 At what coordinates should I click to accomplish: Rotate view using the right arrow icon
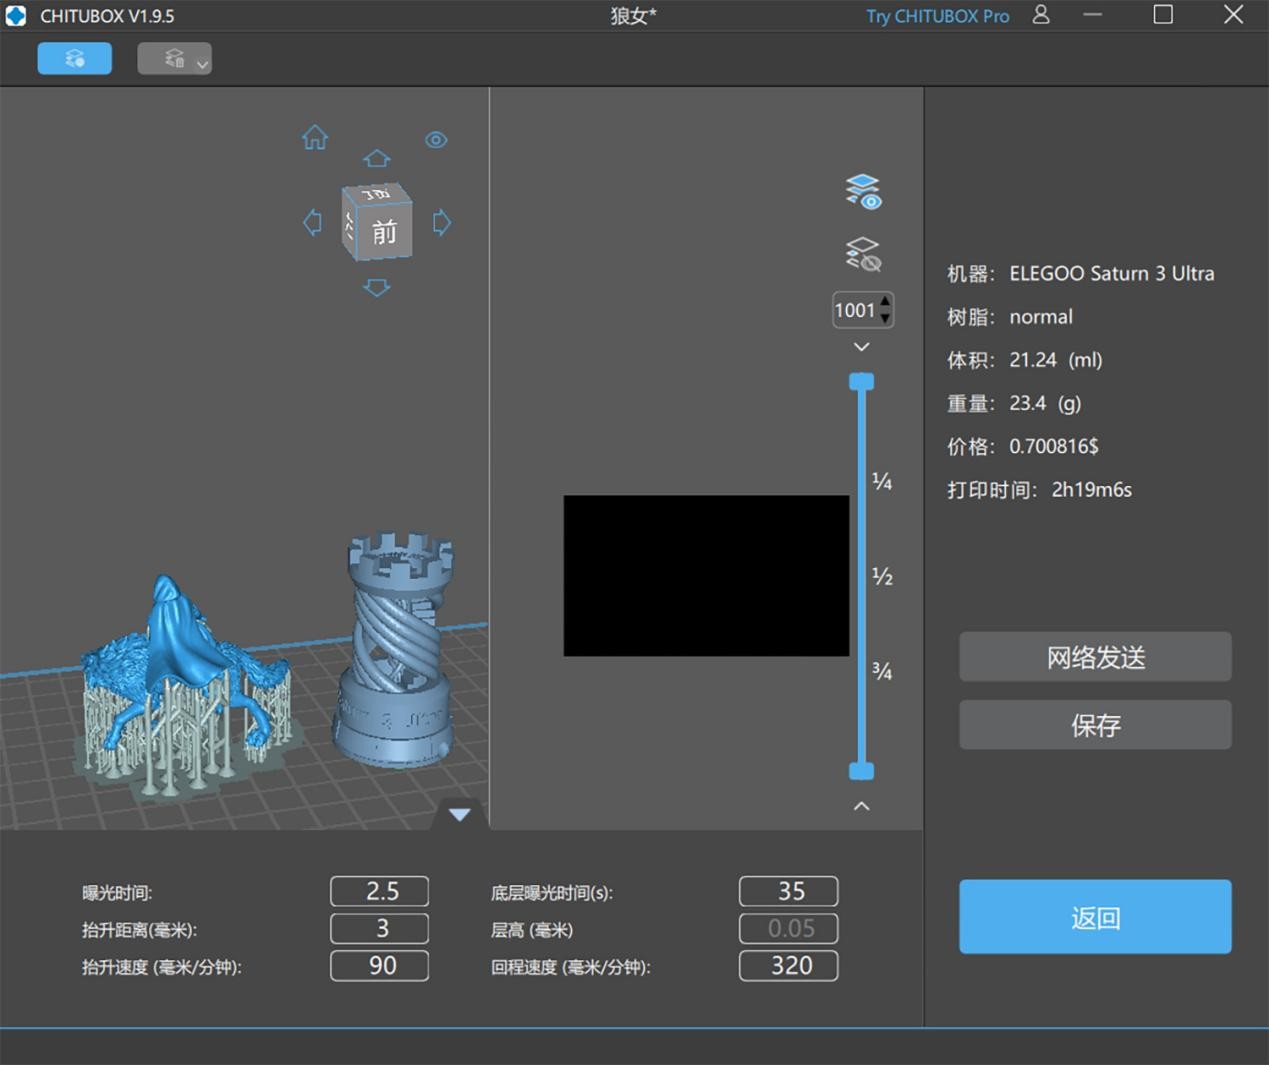click(x=441, y=222)
